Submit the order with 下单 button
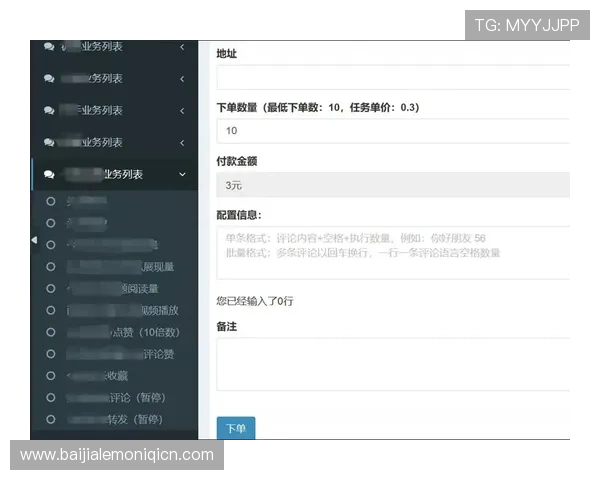Image resolution: width=600 pixels, height=480 pixels. pyautogui.click(x=236, y=428)
